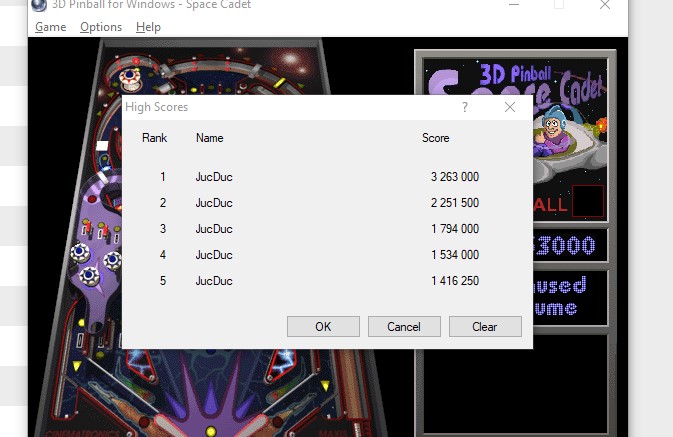Click the question mark help icon
Viewport: 673px width, 437px height.
tap(465, 107)
